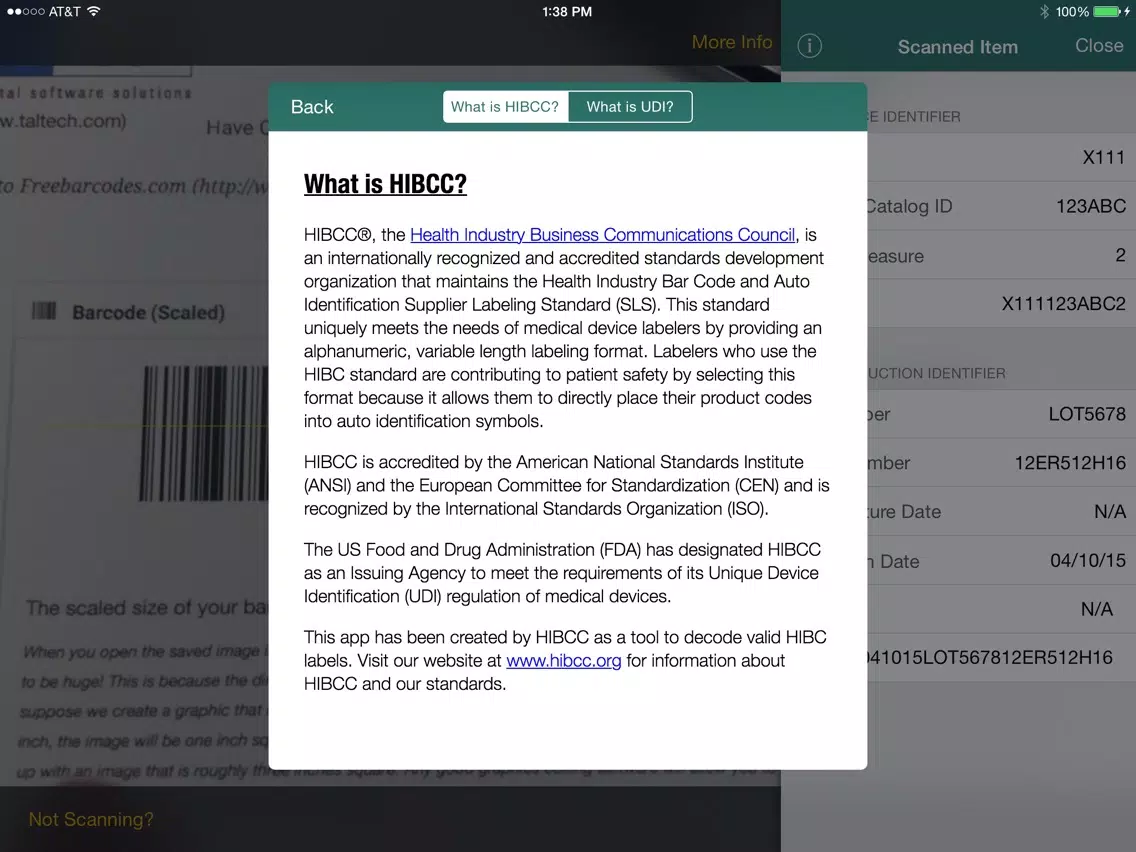This screenshot has width=1136, height=852.
Task: Tap the battery icon in status bar
Action: 1108,12
